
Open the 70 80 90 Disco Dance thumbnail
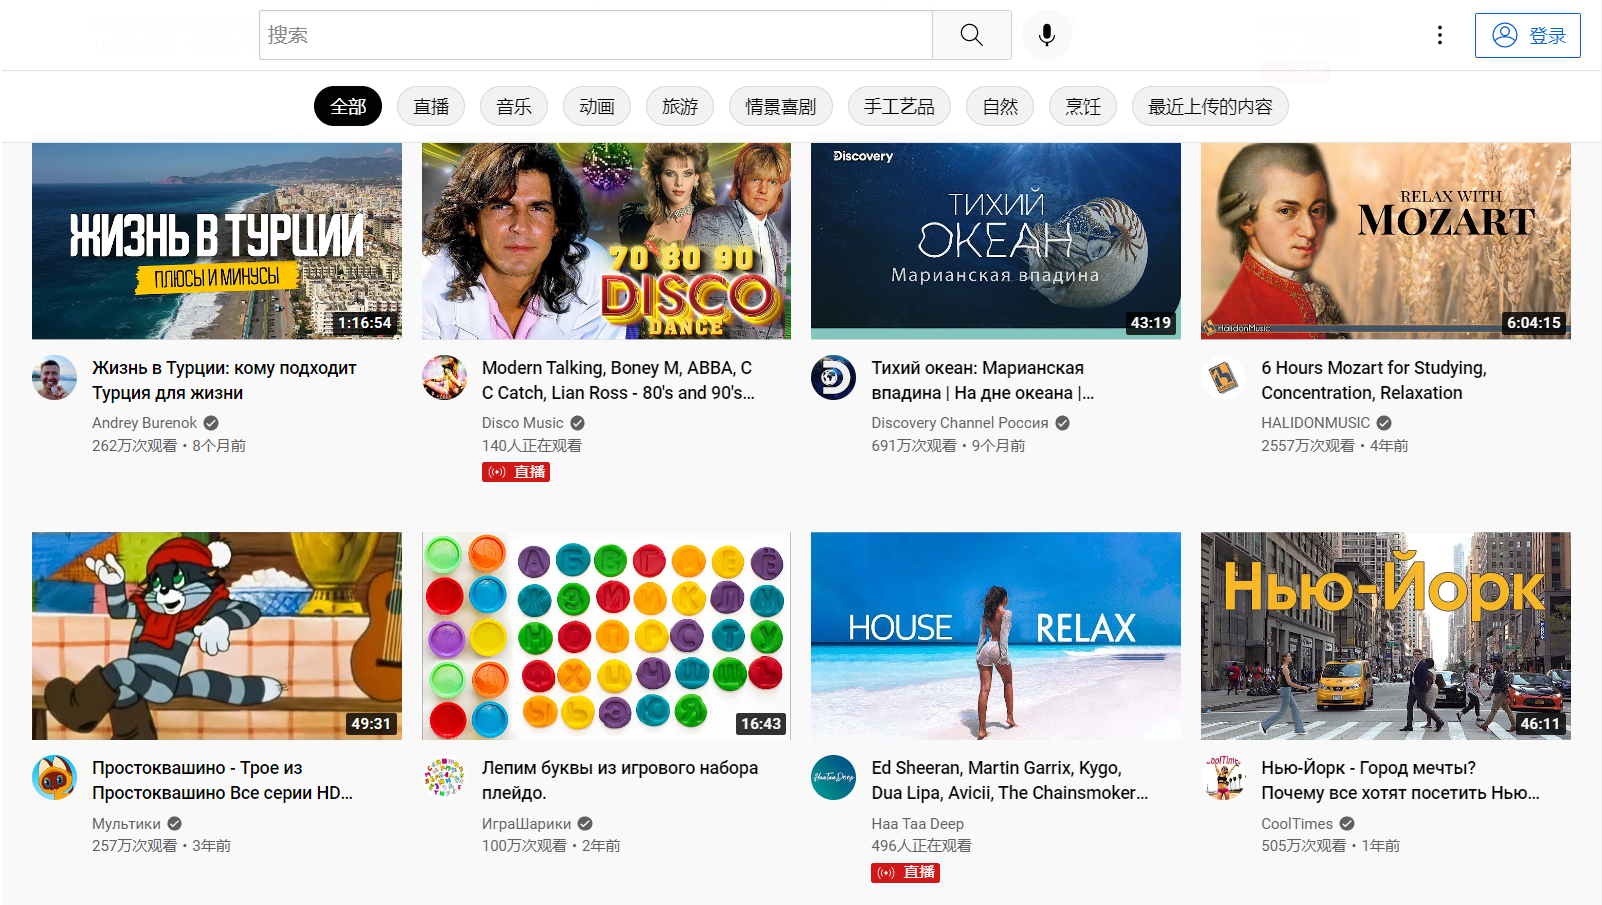coord(606,241)
